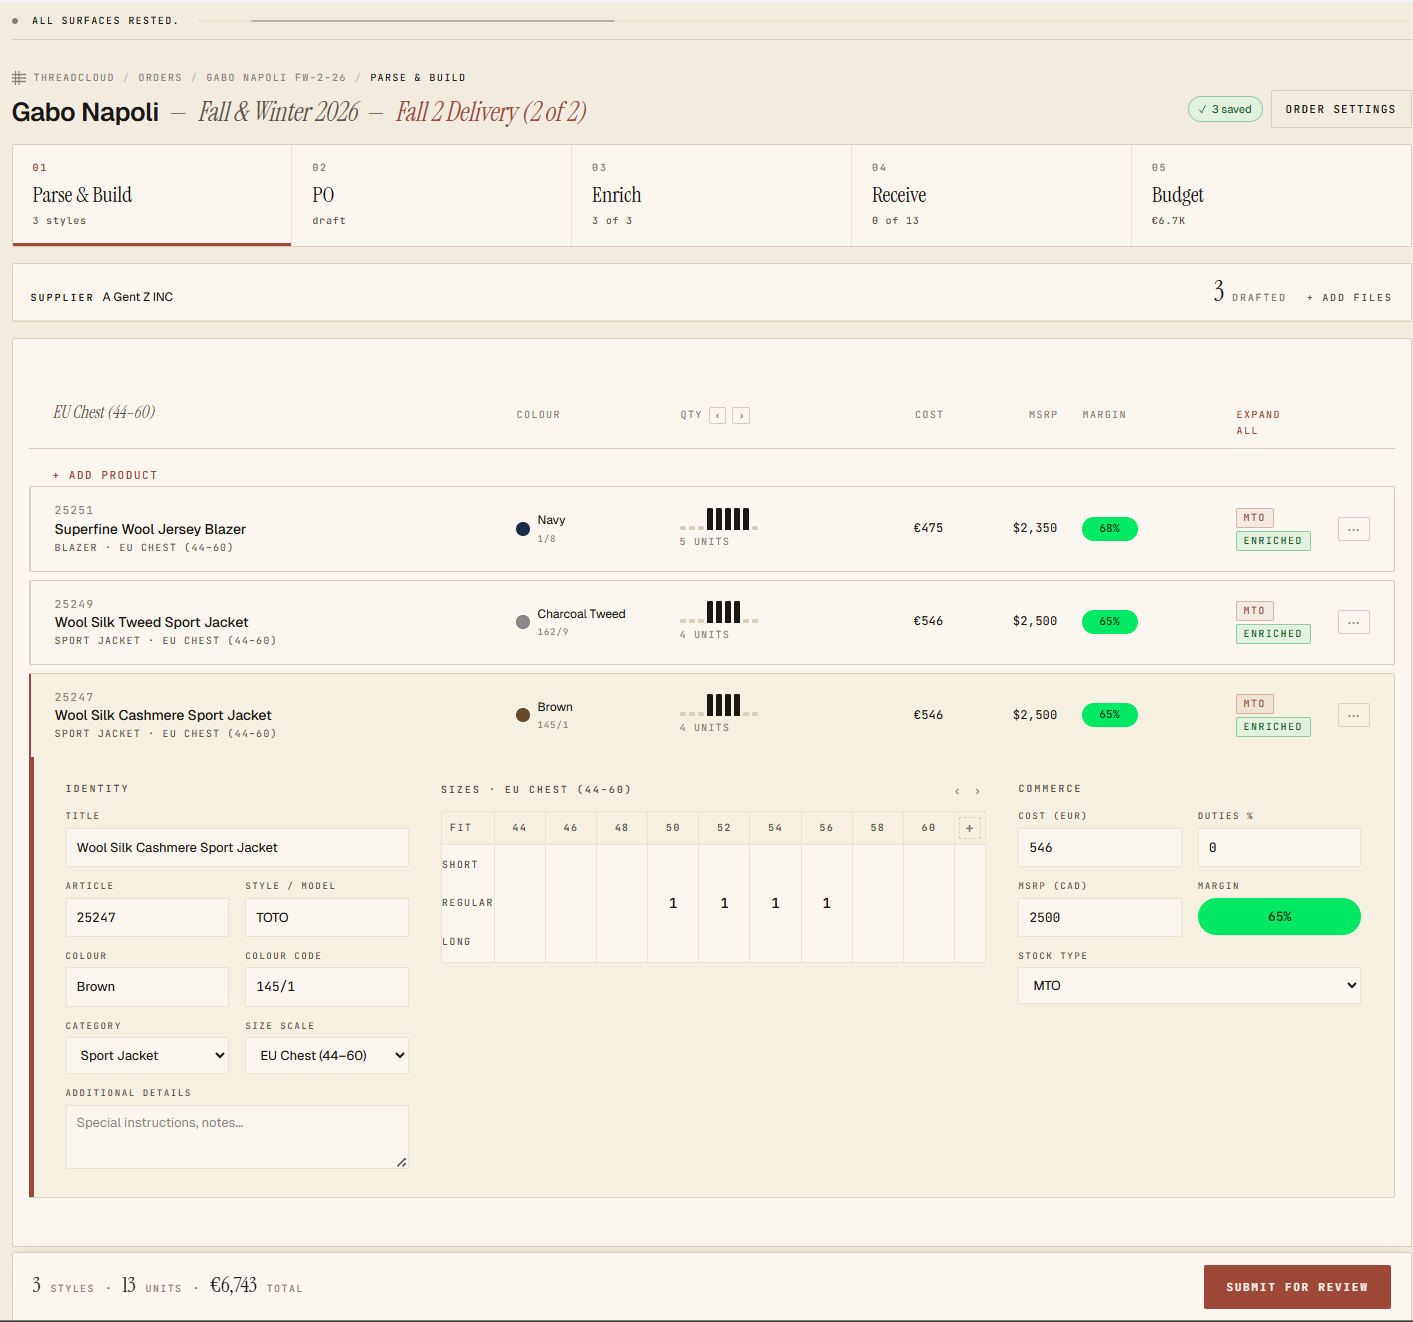Open the Stock Type dropdown showing MTO
This screenshot has height=1322, width=1413.
pyautogui.click(x=1189, y=985)
